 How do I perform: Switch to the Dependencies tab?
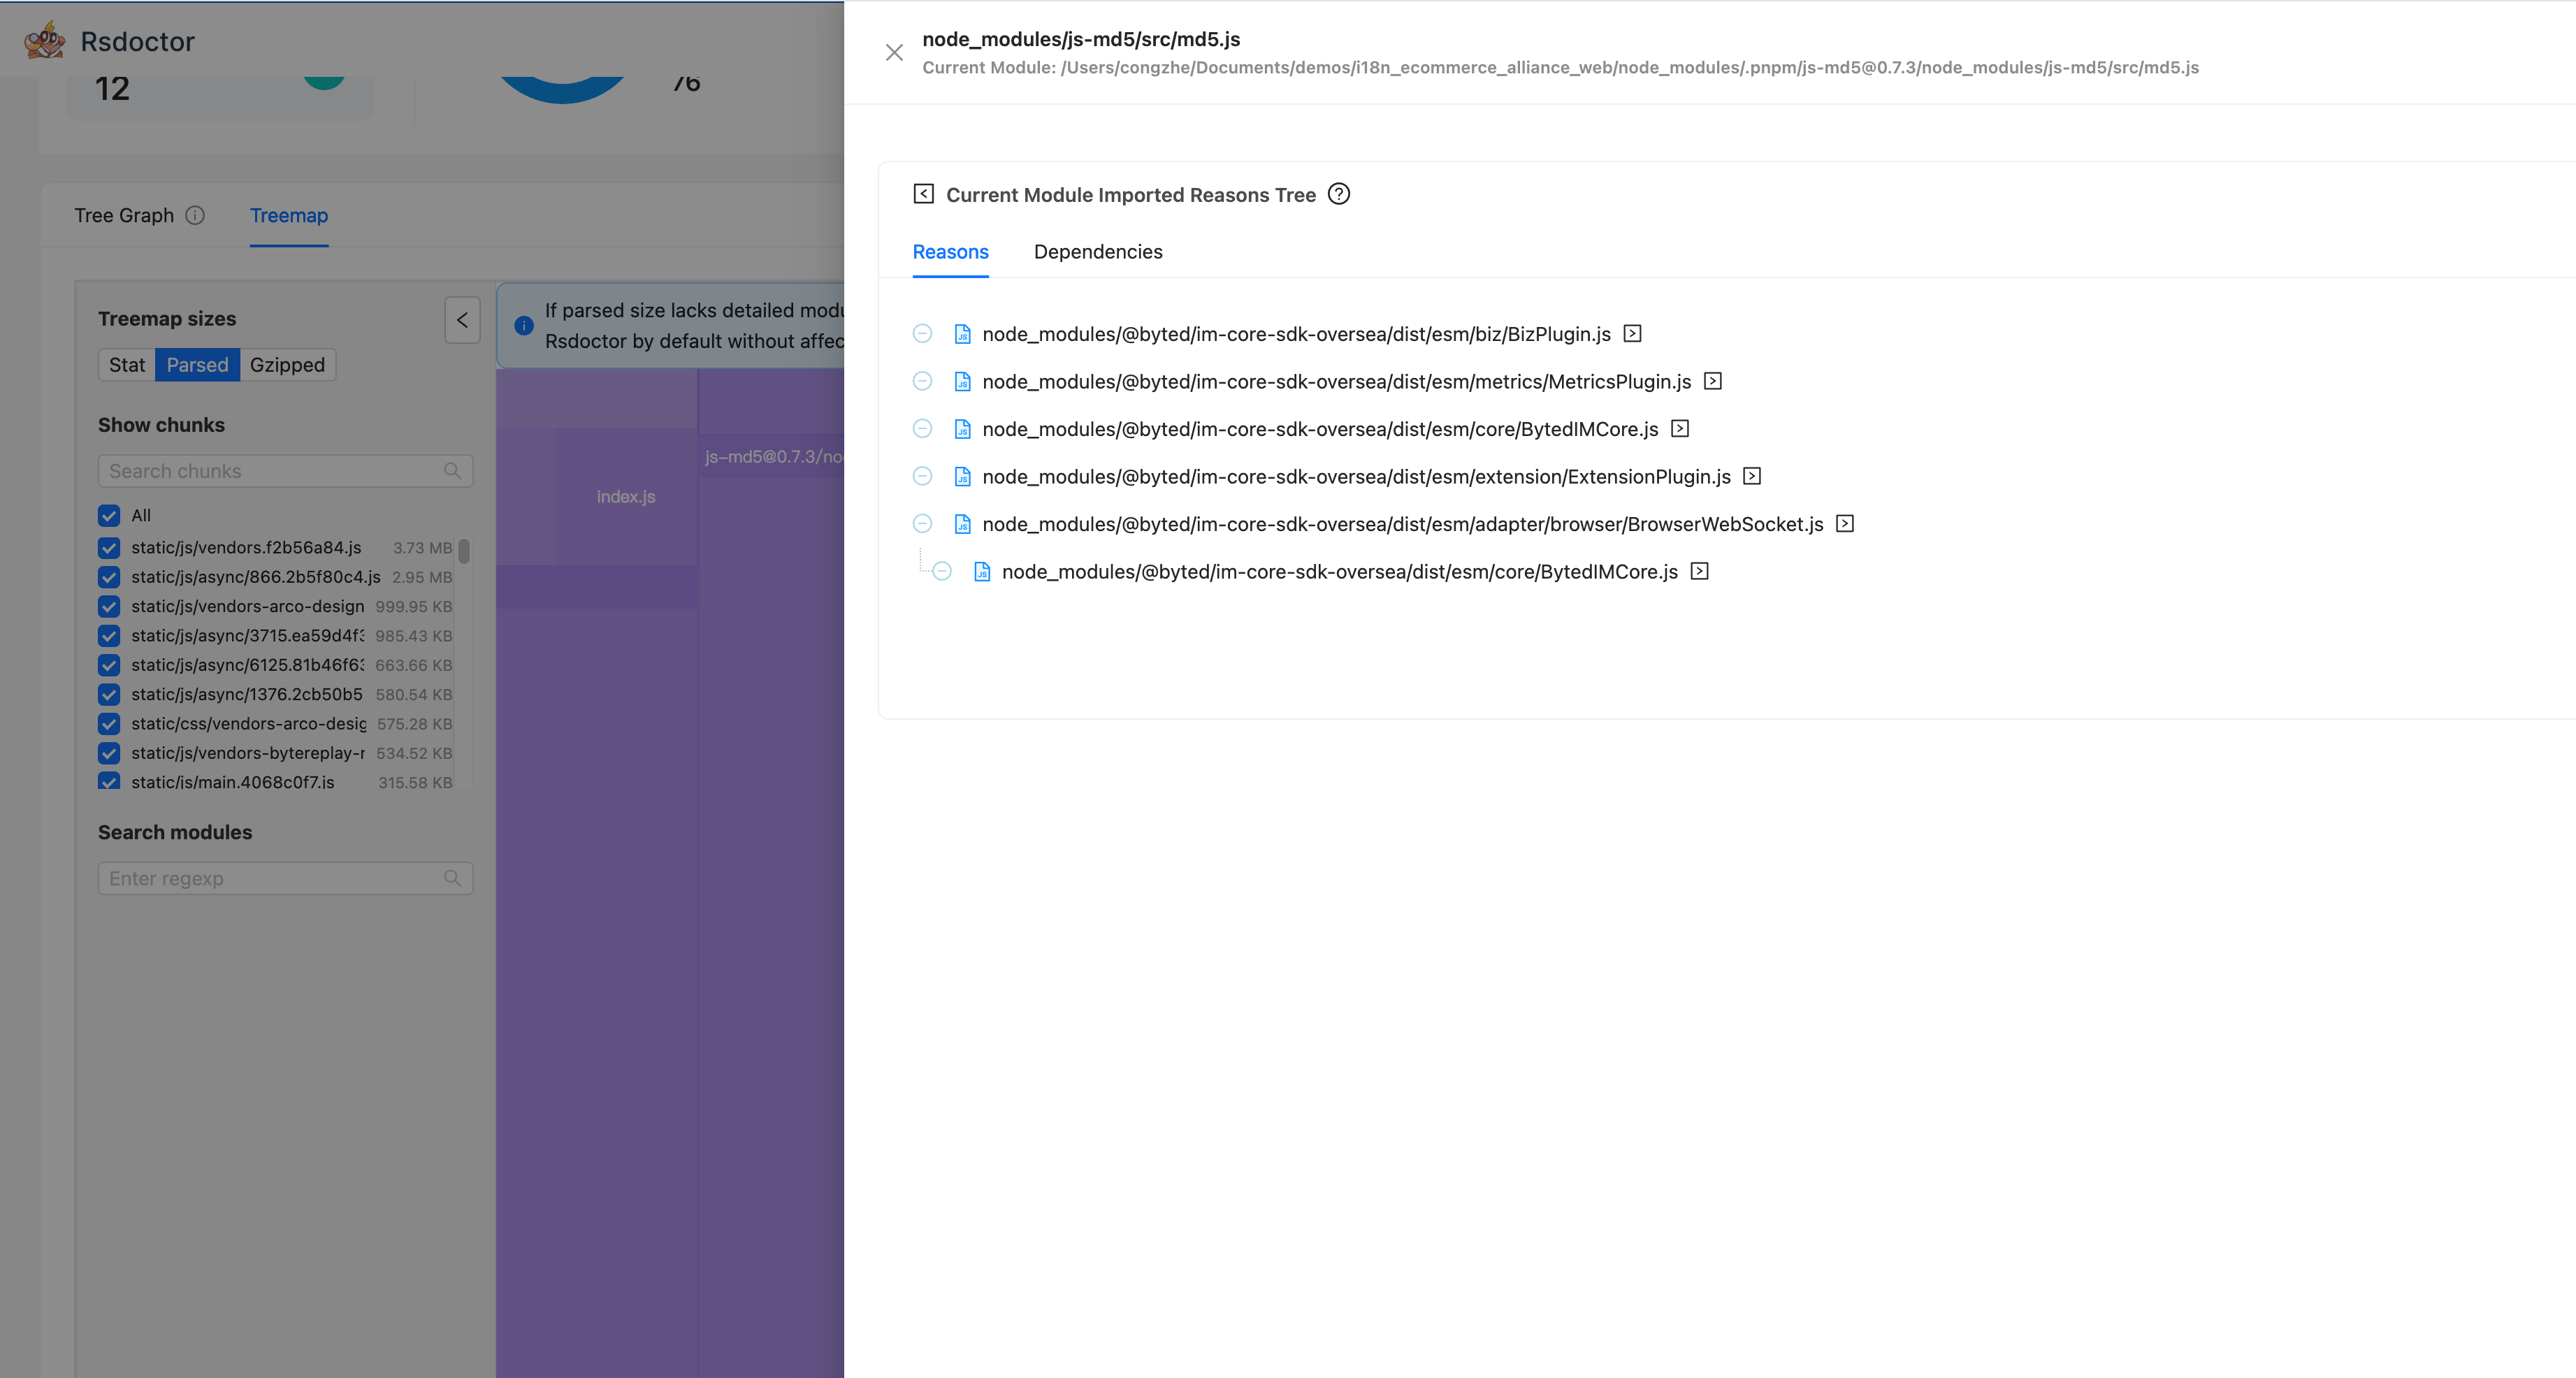click(1097, 252)
